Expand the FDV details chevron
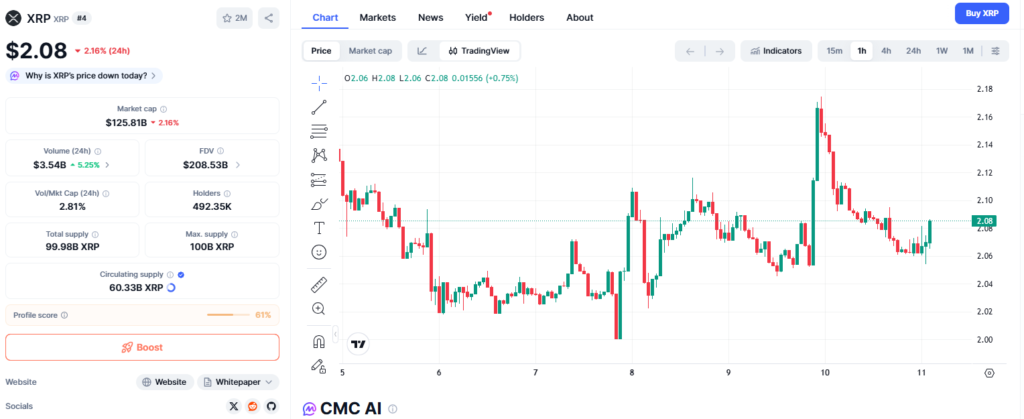Screen dimensions: 1024x419 238,165
